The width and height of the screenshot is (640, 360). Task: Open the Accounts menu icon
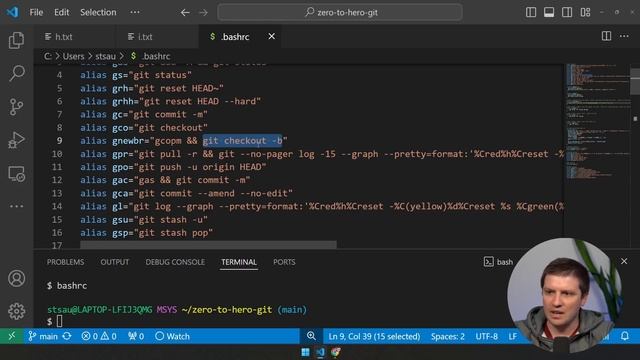coord(16,278)
